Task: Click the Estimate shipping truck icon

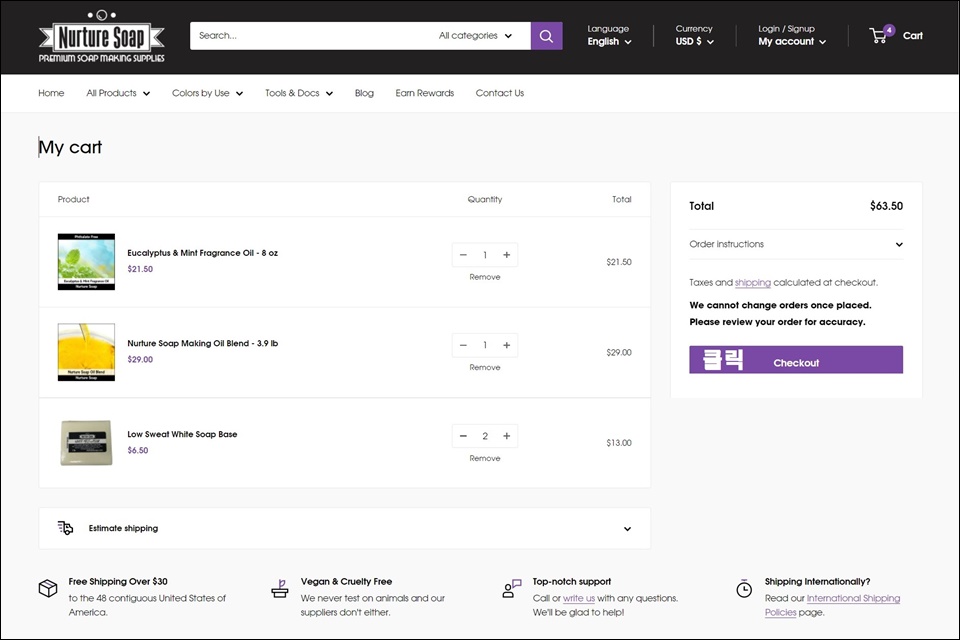Action: [66, 528]
